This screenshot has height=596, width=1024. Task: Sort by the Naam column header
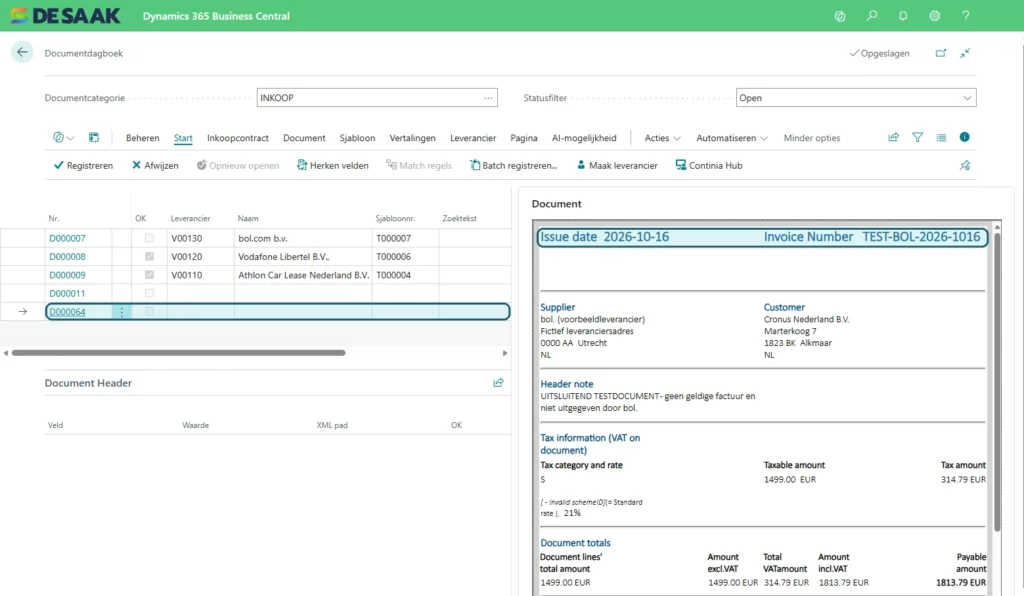248,219
